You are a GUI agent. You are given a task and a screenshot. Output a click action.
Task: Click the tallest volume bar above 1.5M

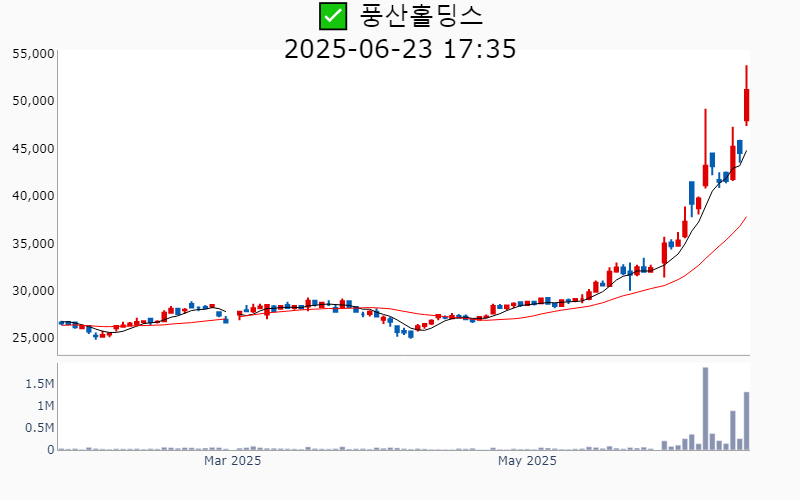pos(705,409)
